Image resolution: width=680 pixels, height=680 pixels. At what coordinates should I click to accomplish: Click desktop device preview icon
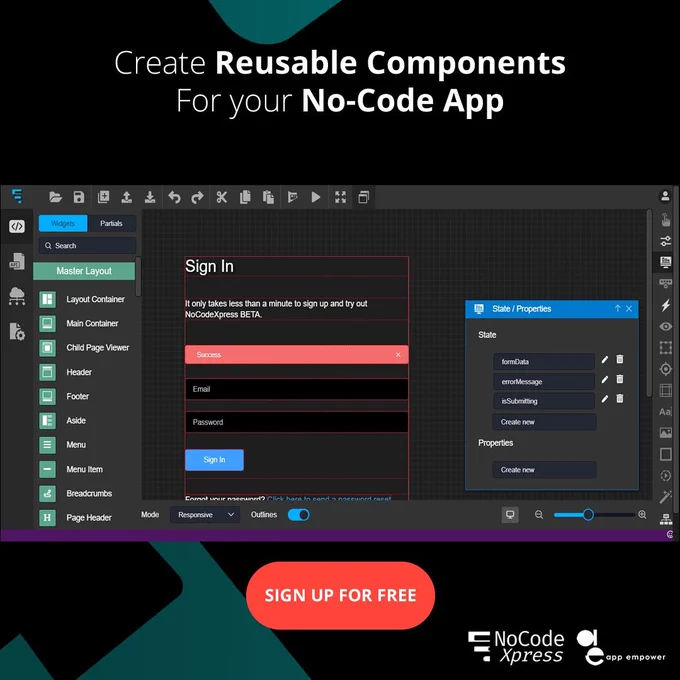[x=510, y=515]
